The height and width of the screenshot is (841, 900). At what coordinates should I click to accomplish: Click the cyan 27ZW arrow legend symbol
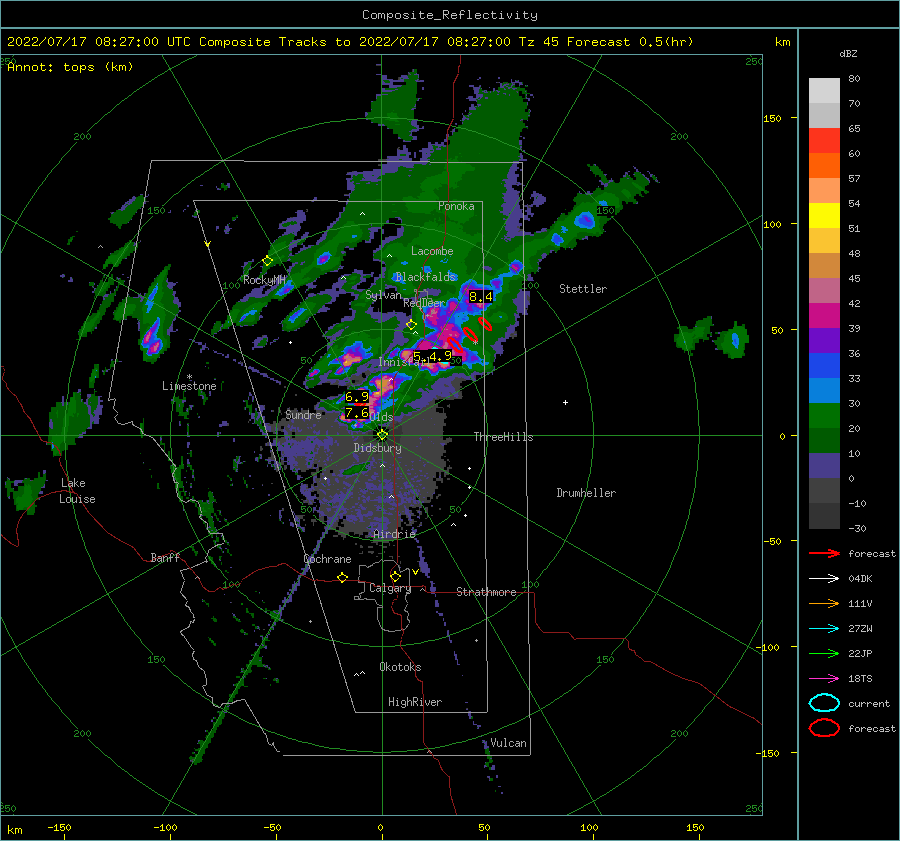824,628
